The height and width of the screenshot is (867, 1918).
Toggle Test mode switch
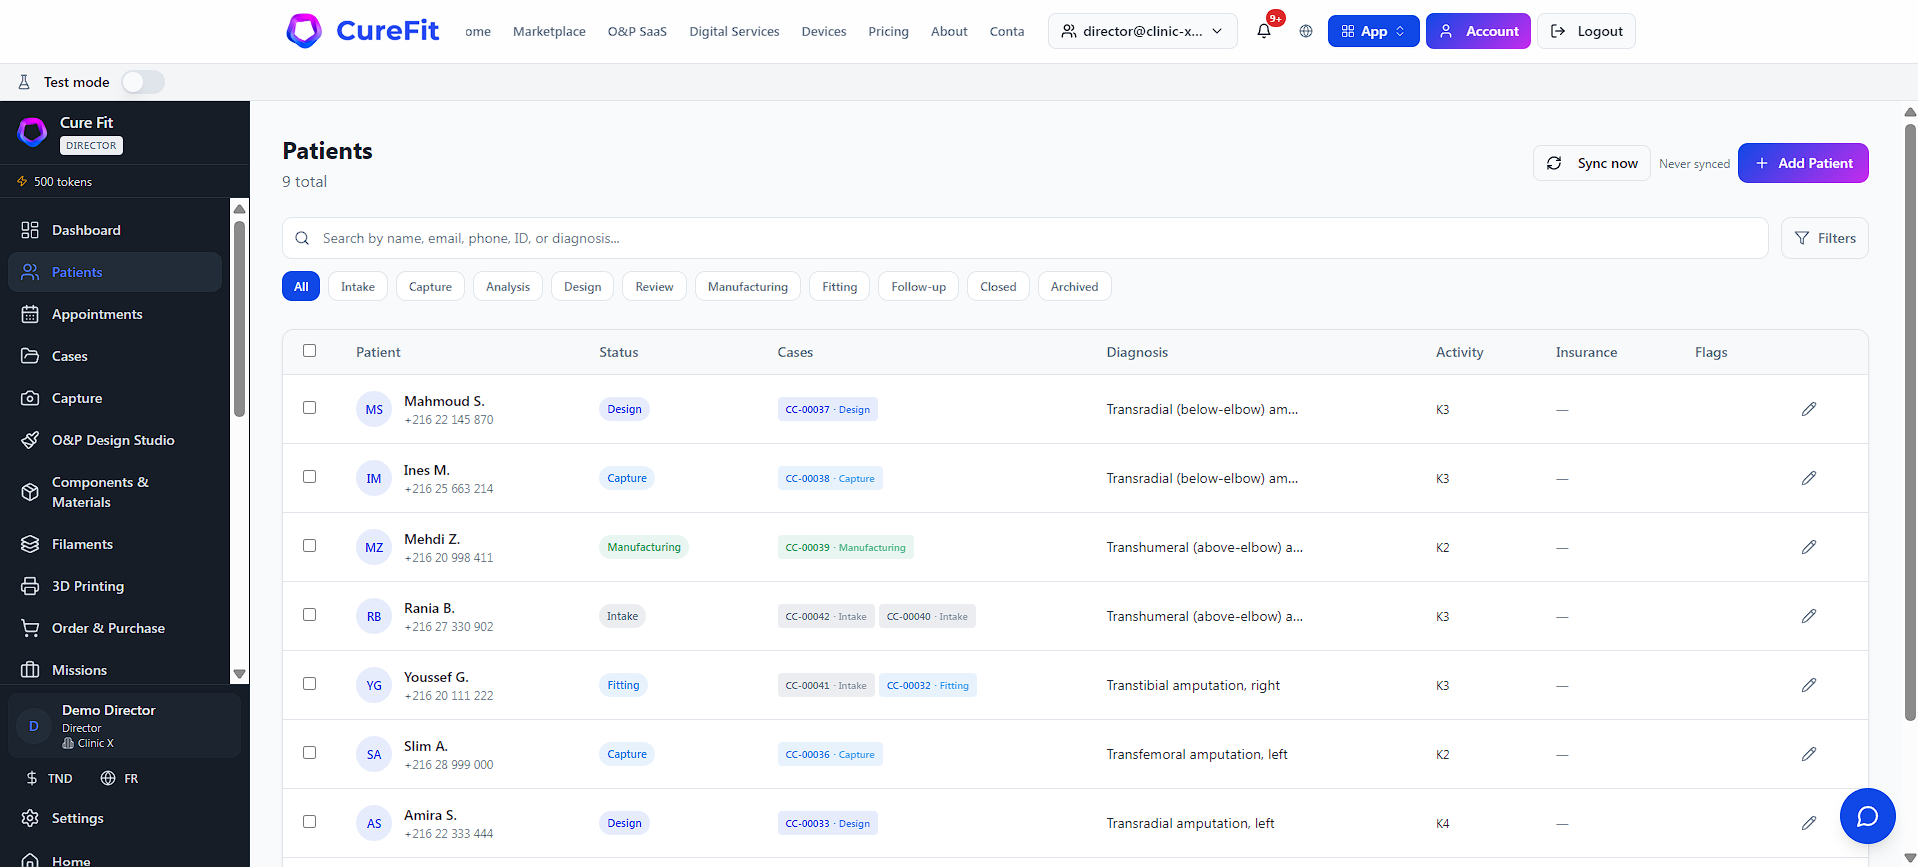[x=143, y=82]
